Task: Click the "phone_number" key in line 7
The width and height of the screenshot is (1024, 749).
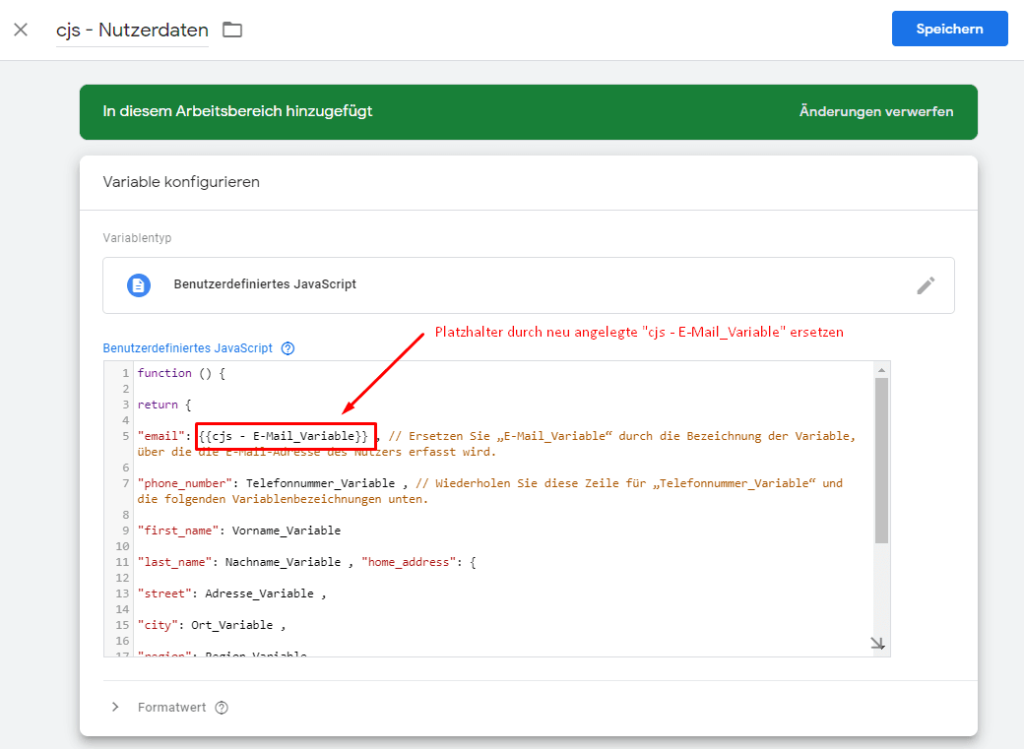Action: click(x=185, y=483)
